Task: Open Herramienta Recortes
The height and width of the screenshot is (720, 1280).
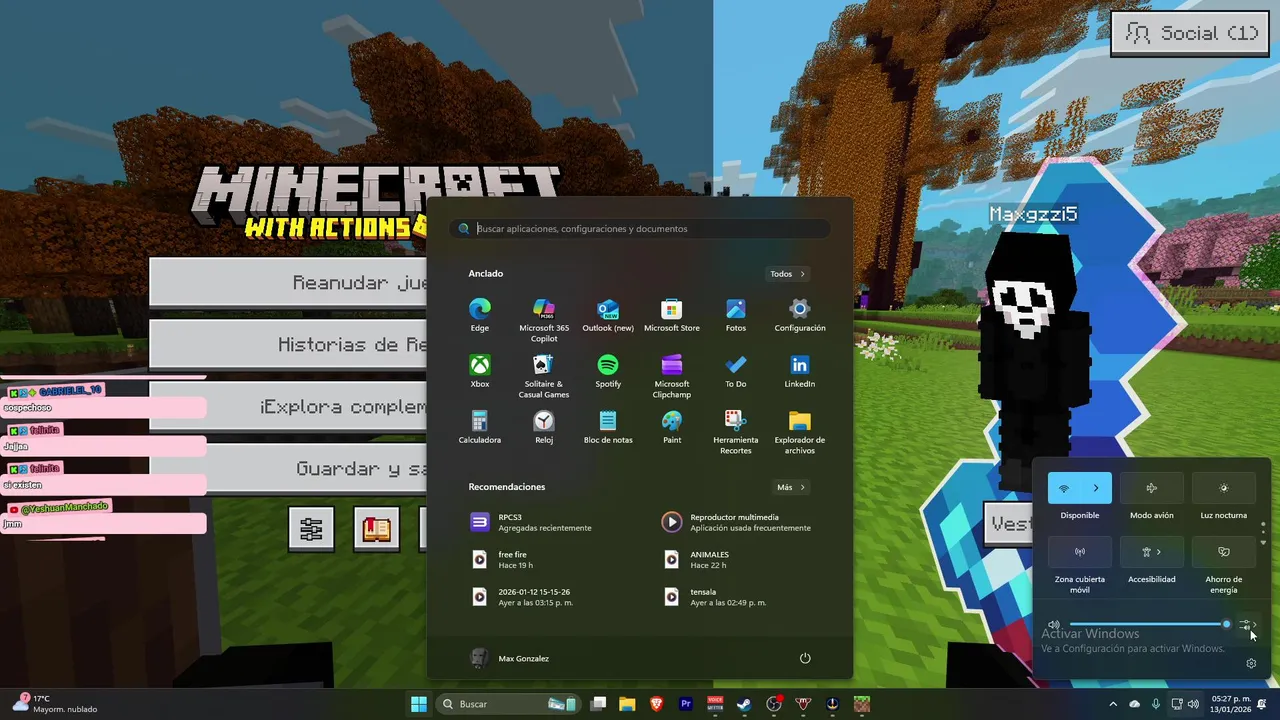Action: click(736, 432)
